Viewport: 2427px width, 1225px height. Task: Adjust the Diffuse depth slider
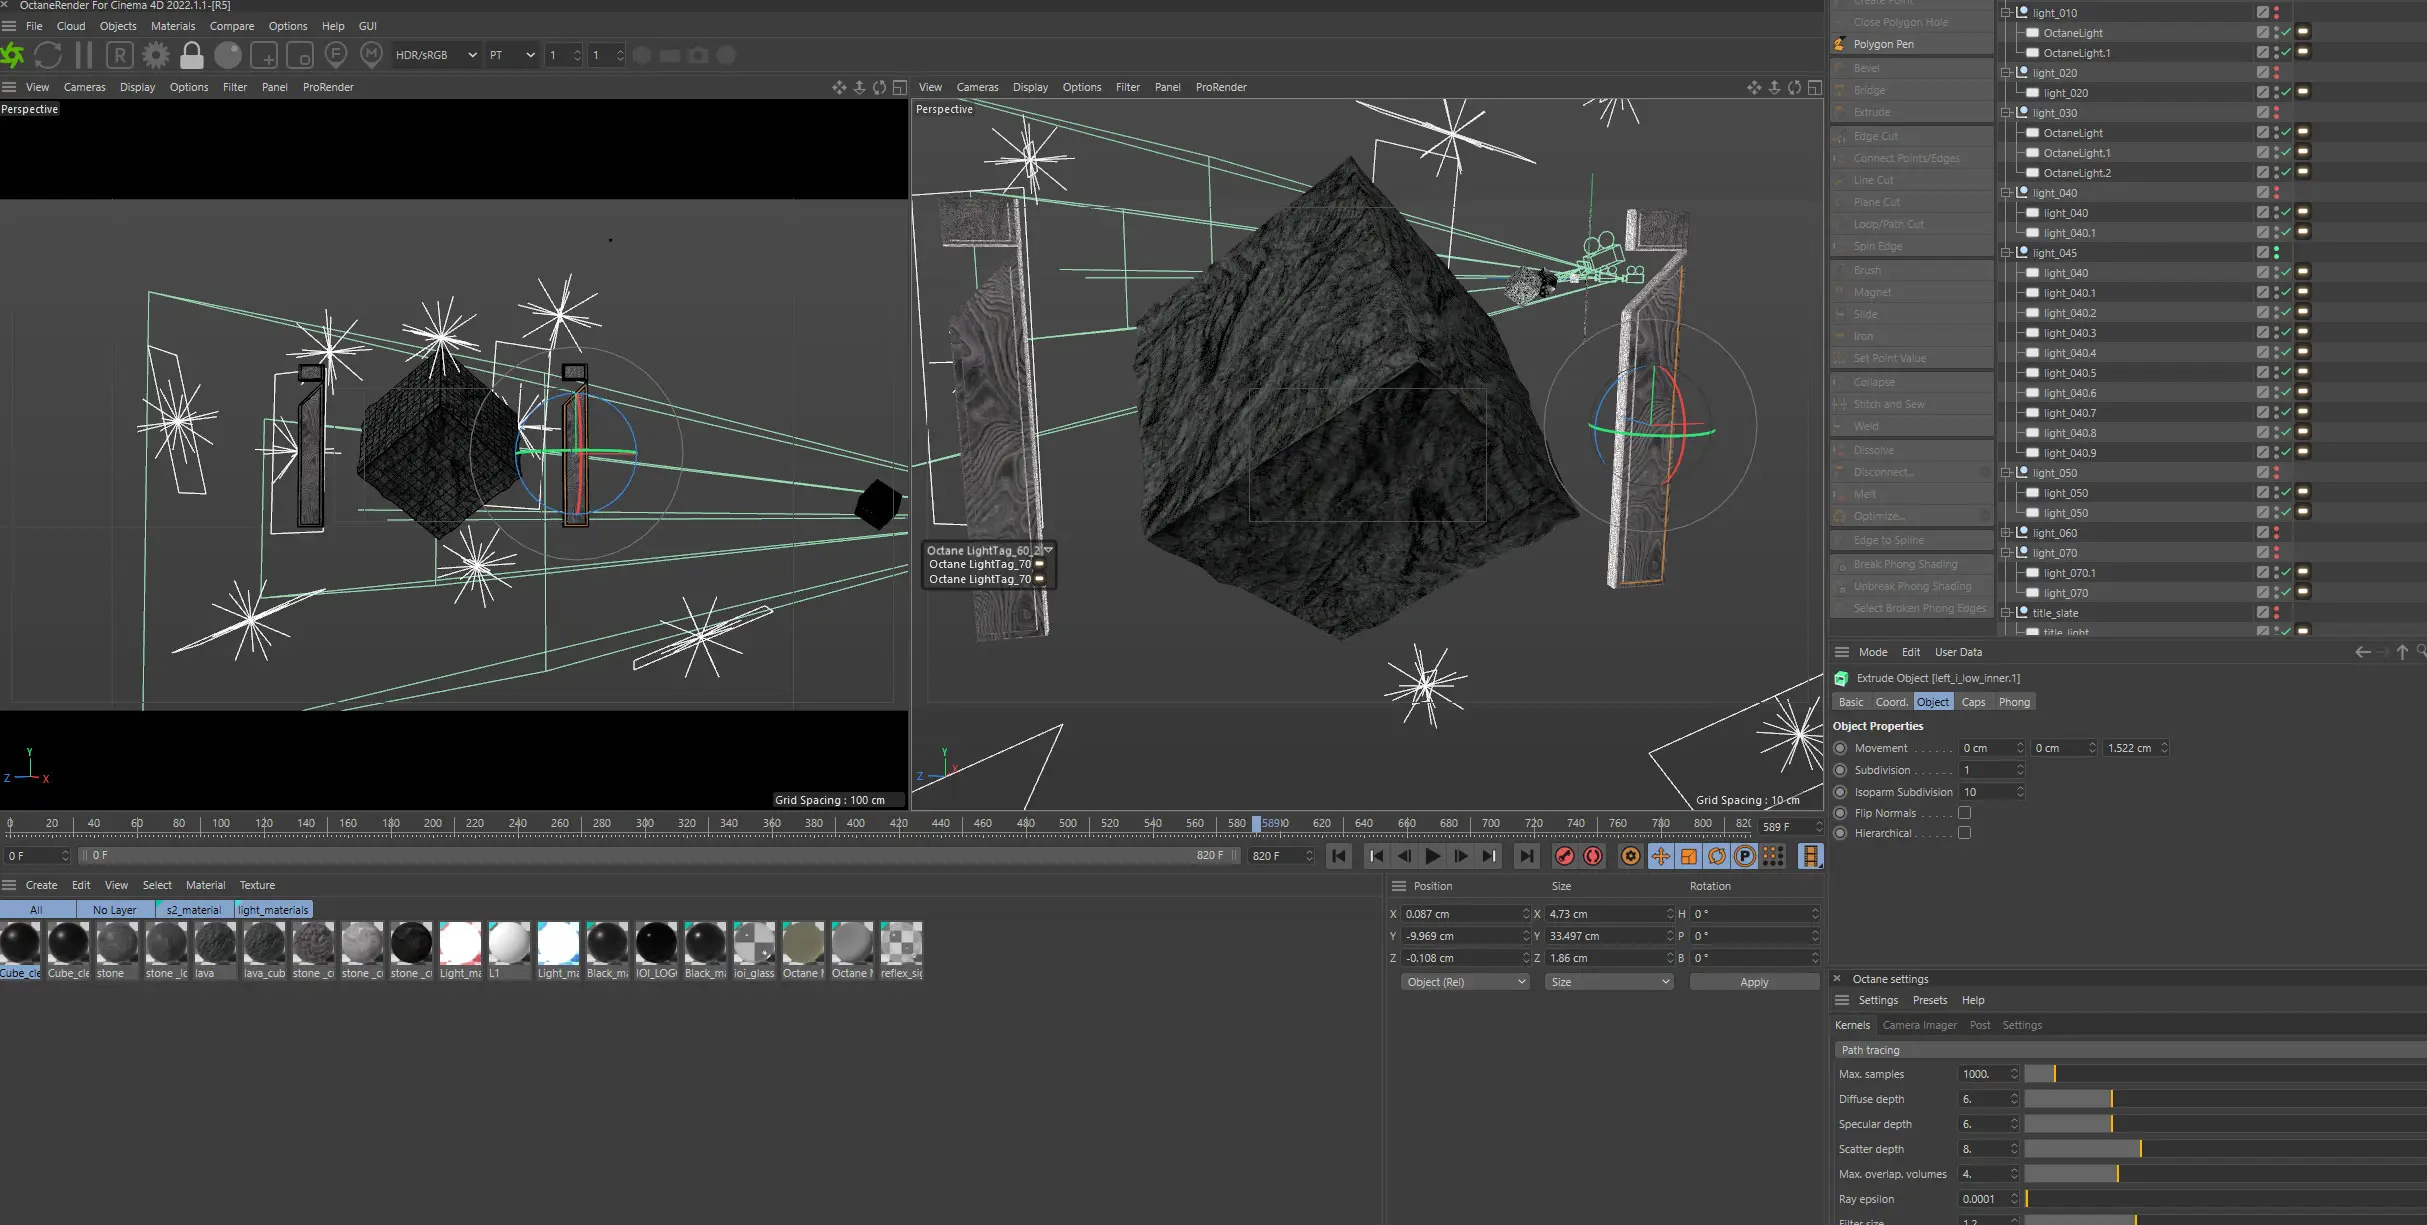(2110, 1099)
